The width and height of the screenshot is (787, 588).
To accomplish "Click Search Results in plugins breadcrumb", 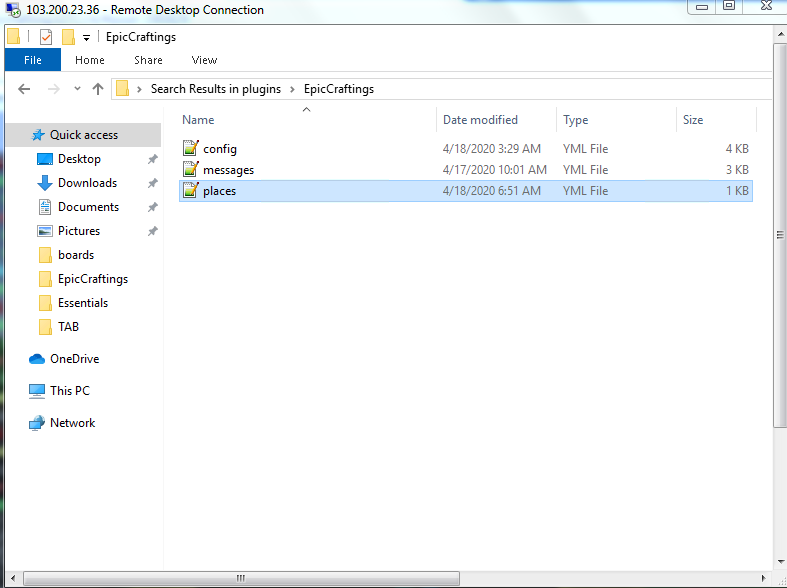I will click(x=216, y=89).
